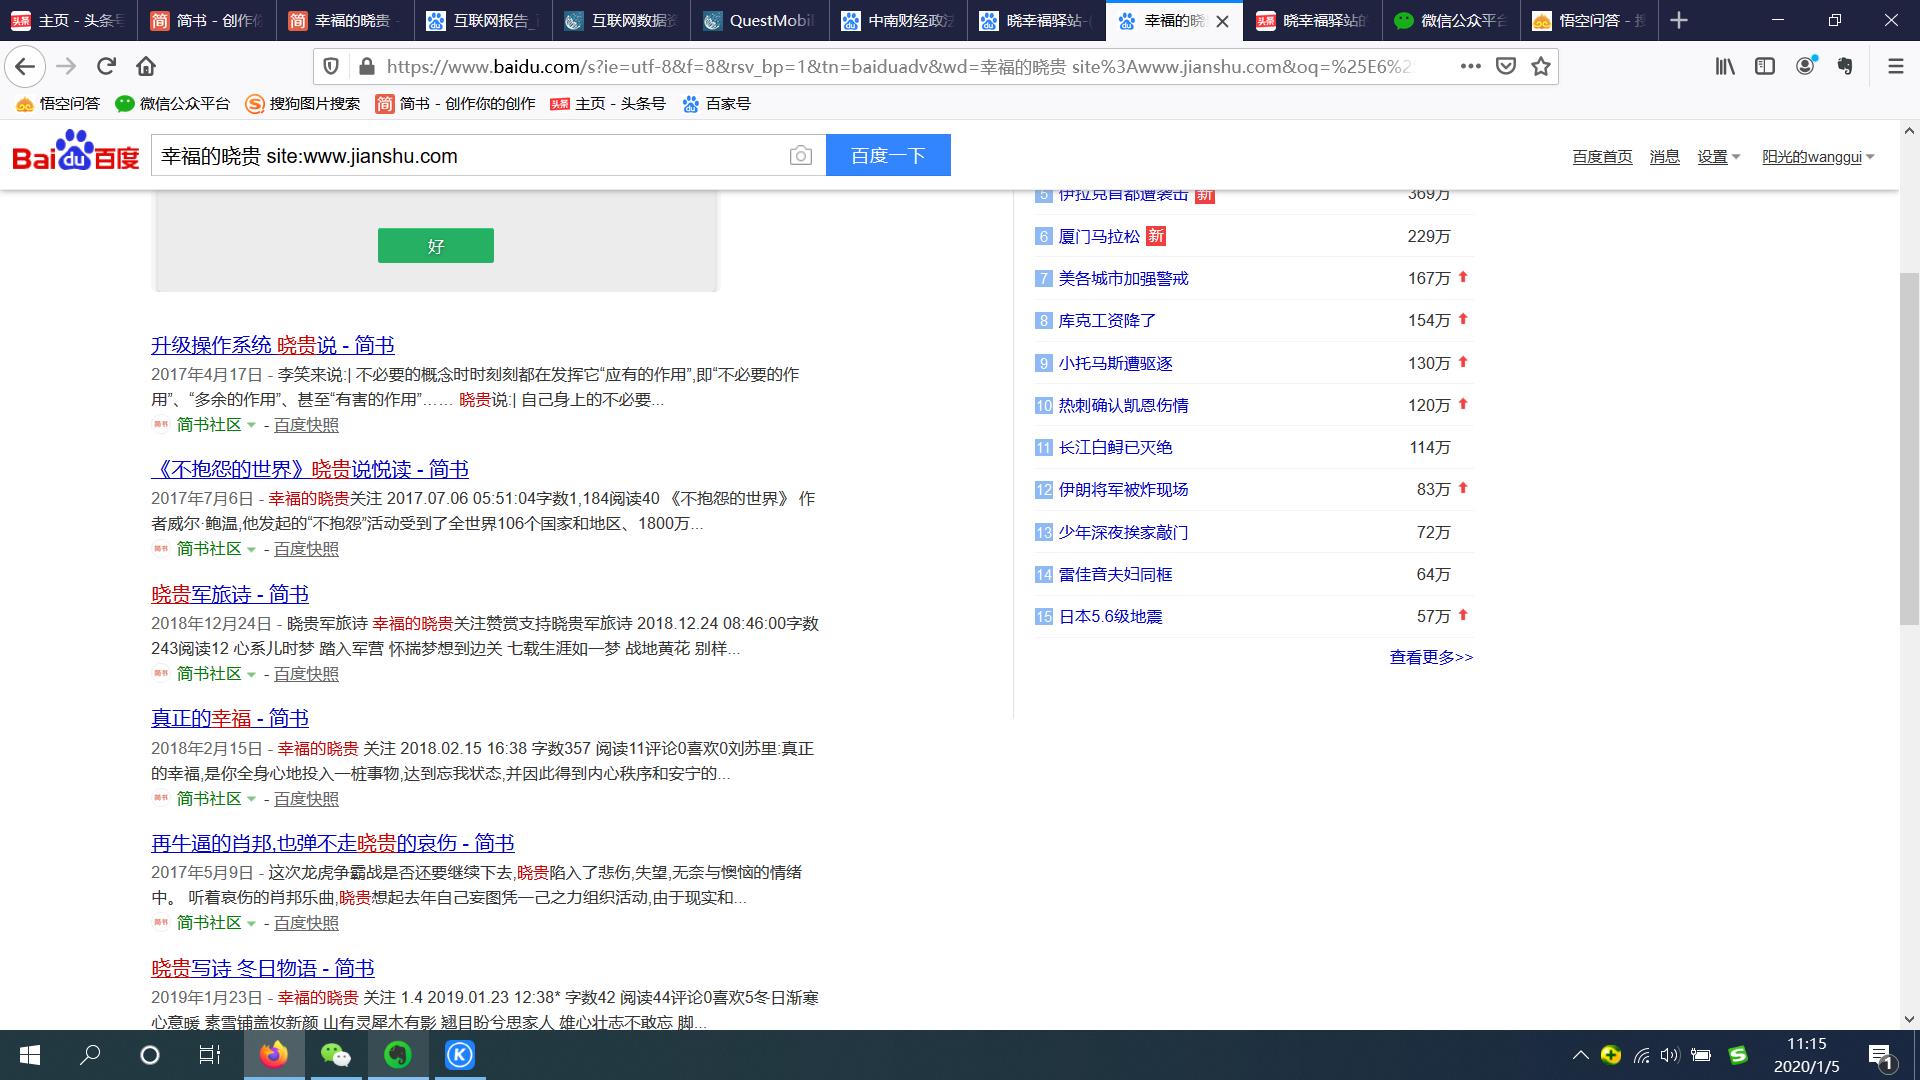This screenshot has width=1920, height=1080.
Task: Bookmark this page with the star icon
Action: click(x=1541, y=67)
